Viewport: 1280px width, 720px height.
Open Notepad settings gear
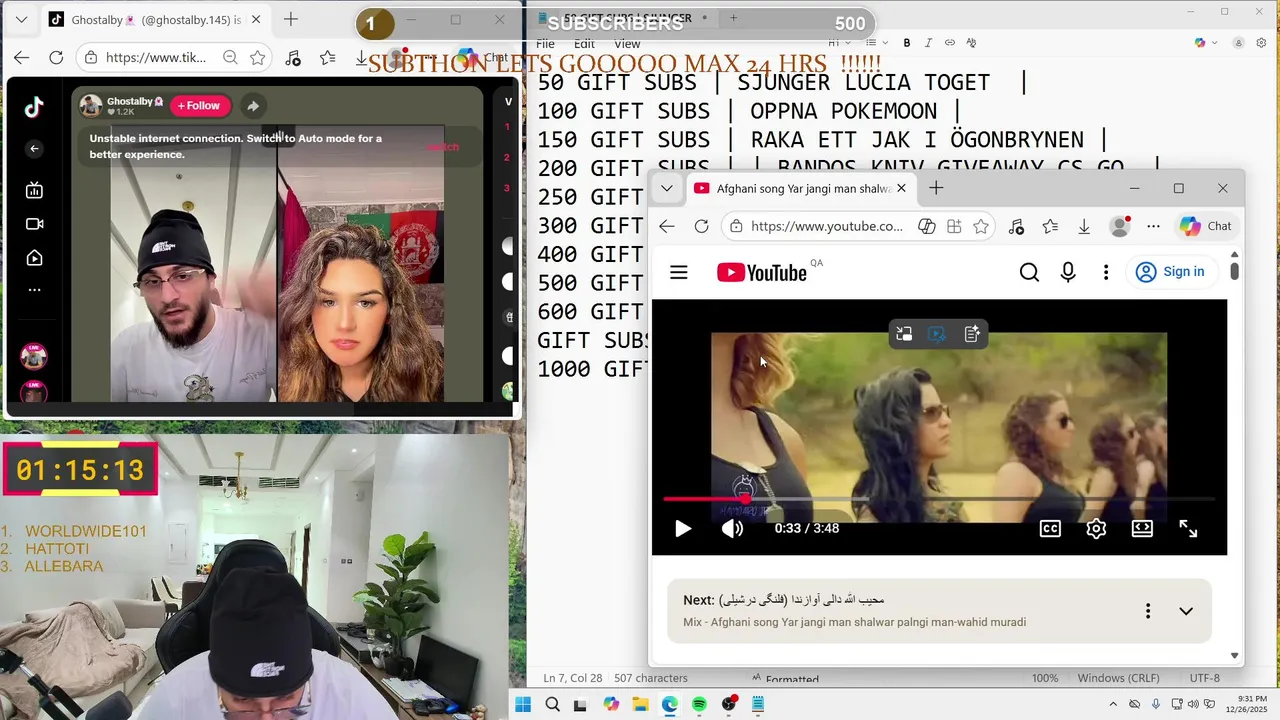[1261, 43]
